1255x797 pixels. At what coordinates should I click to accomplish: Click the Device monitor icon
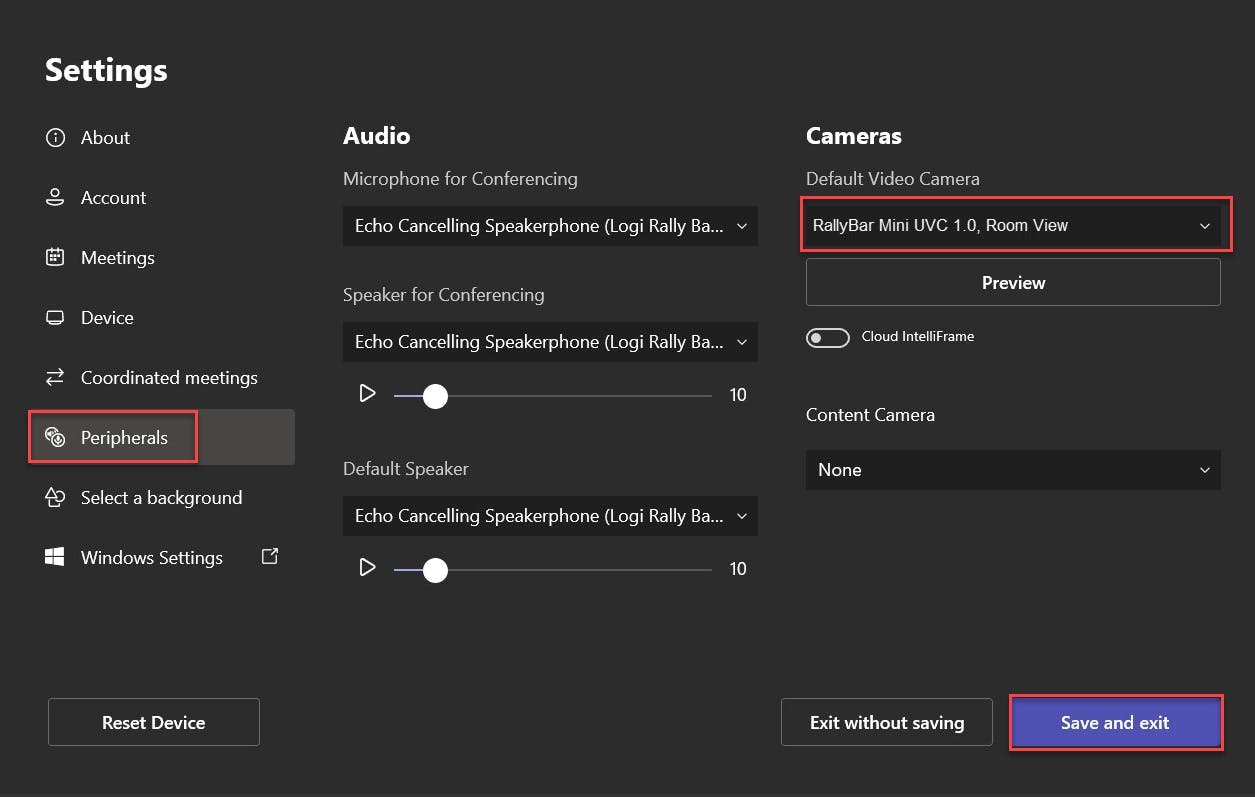tap(55, 318)
